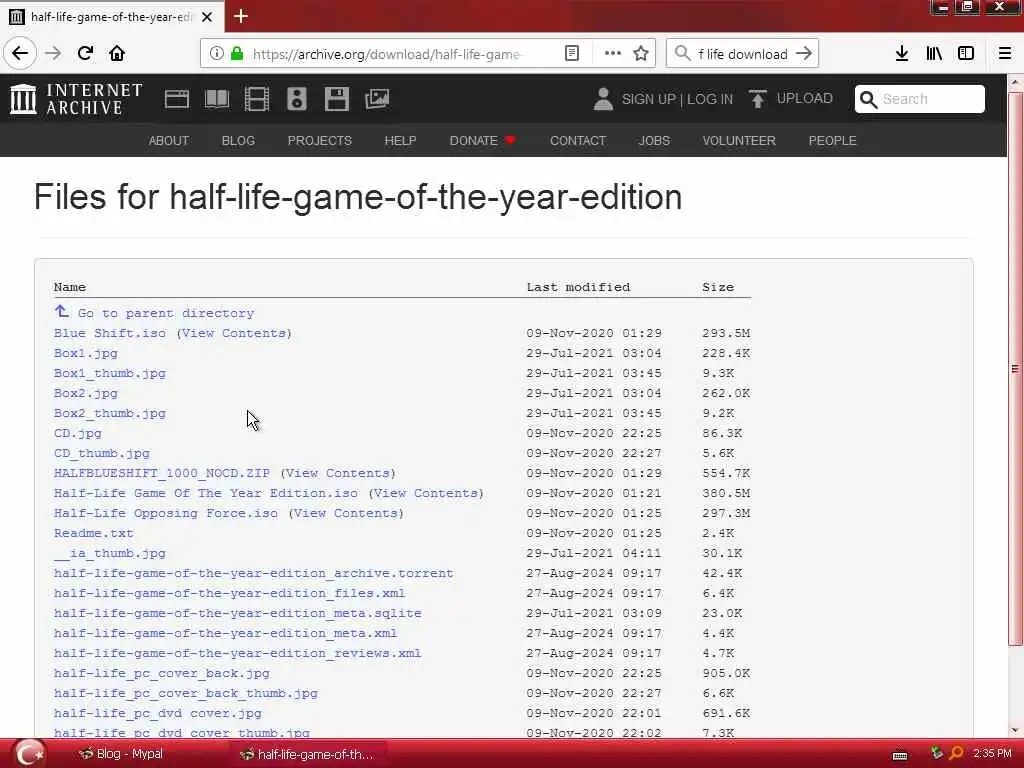
Task: Open page actions three-dot menu
Action: (x=613, y=54)
